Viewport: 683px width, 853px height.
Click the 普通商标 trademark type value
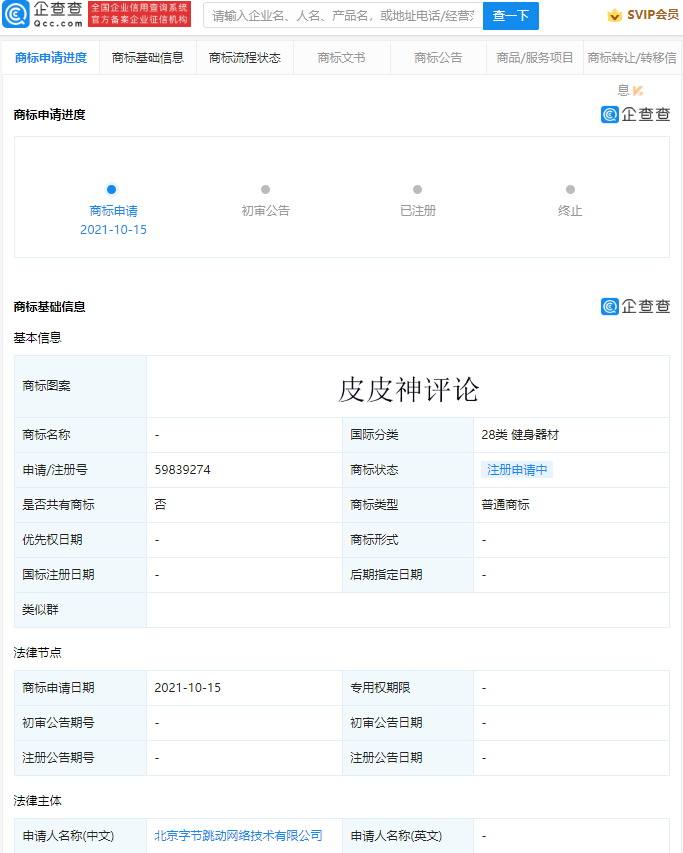[x=505, y=504]
